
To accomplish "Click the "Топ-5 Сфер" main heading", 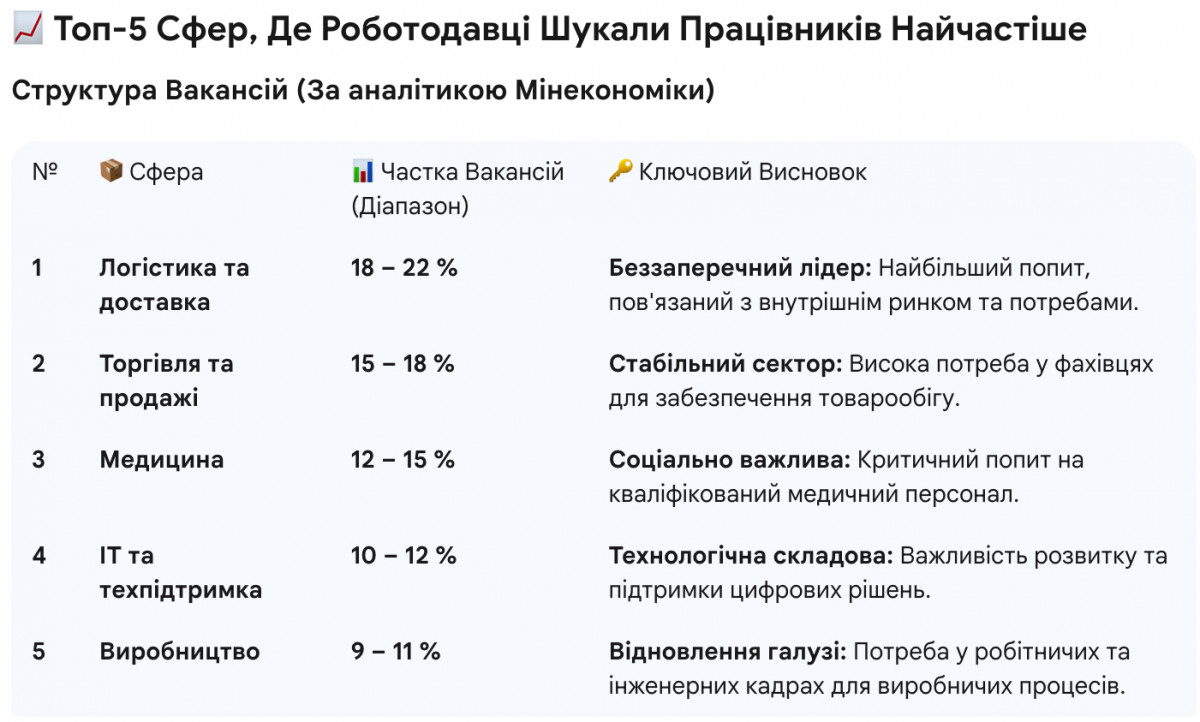I will (570, 31).
